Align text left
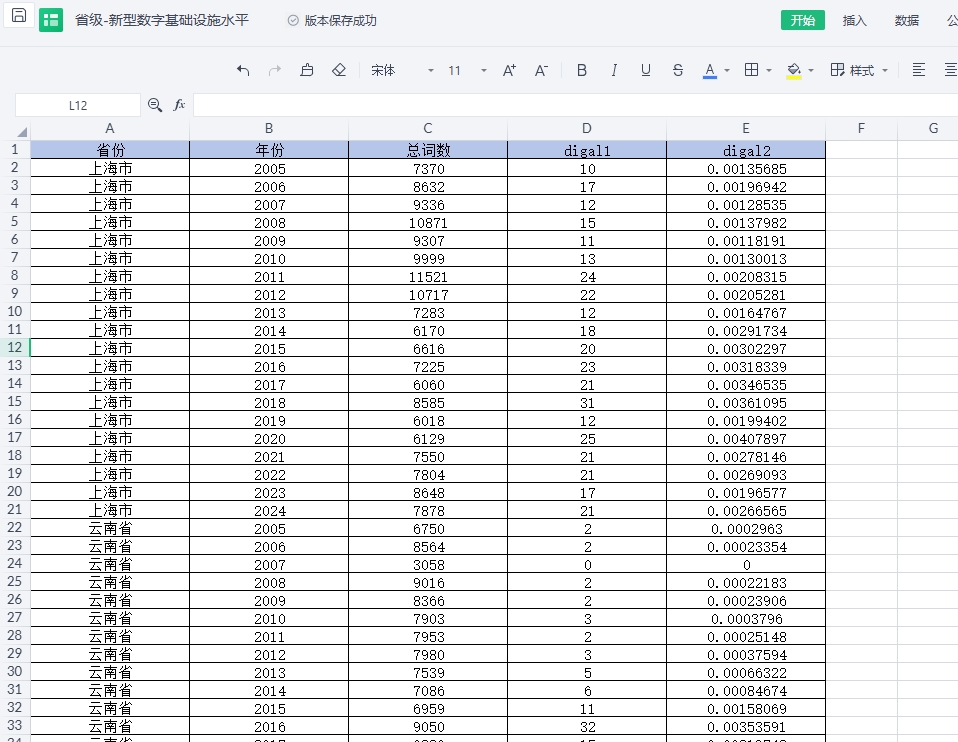The width and height of the screenshot is (958, 742). click(x=918, y=70)
